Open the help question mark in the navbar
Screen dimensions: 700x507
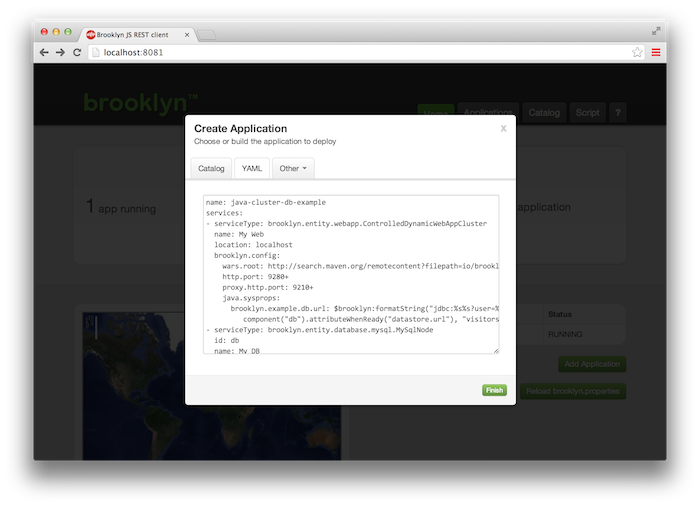pos(617,113)
